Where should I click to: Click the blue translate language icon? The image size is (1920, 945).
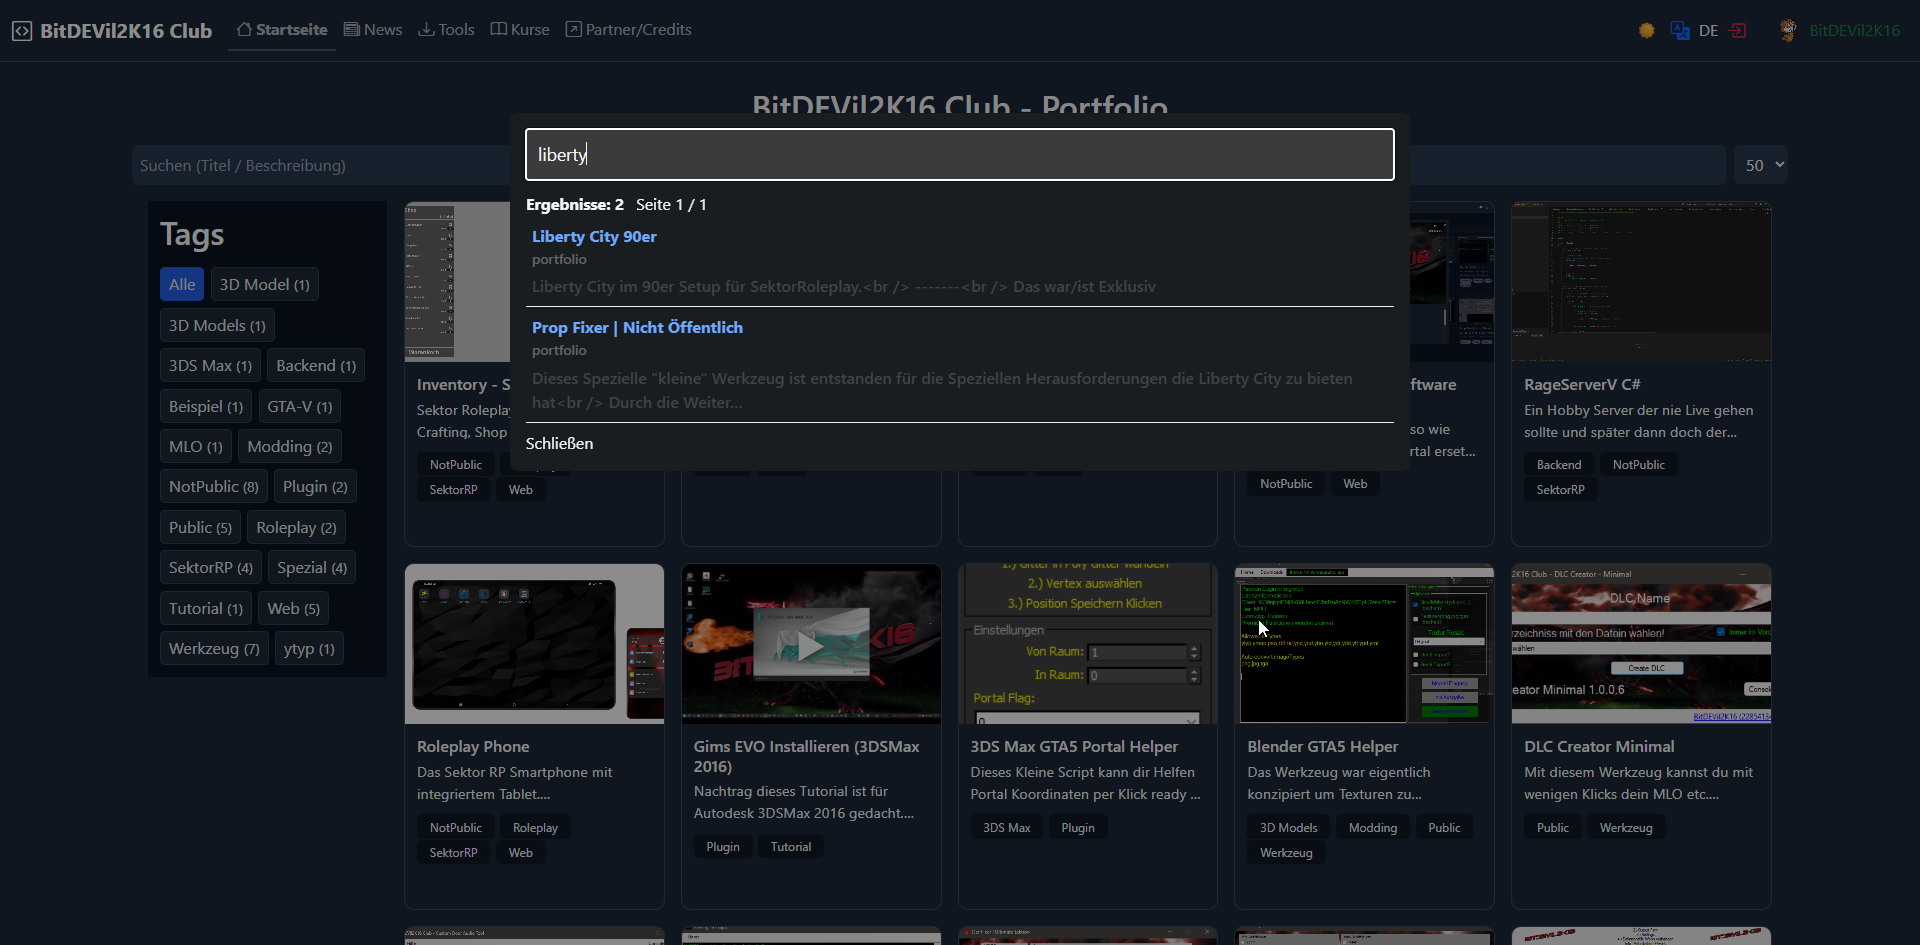click(x=1680, y=31)
